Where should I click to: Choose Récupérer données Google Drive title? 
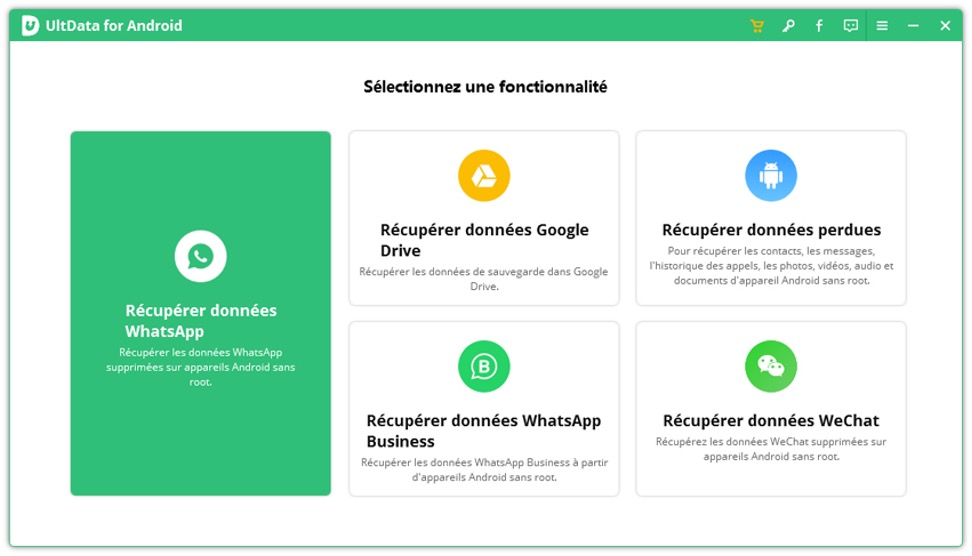pyautogui.click(x=484, y=240)
